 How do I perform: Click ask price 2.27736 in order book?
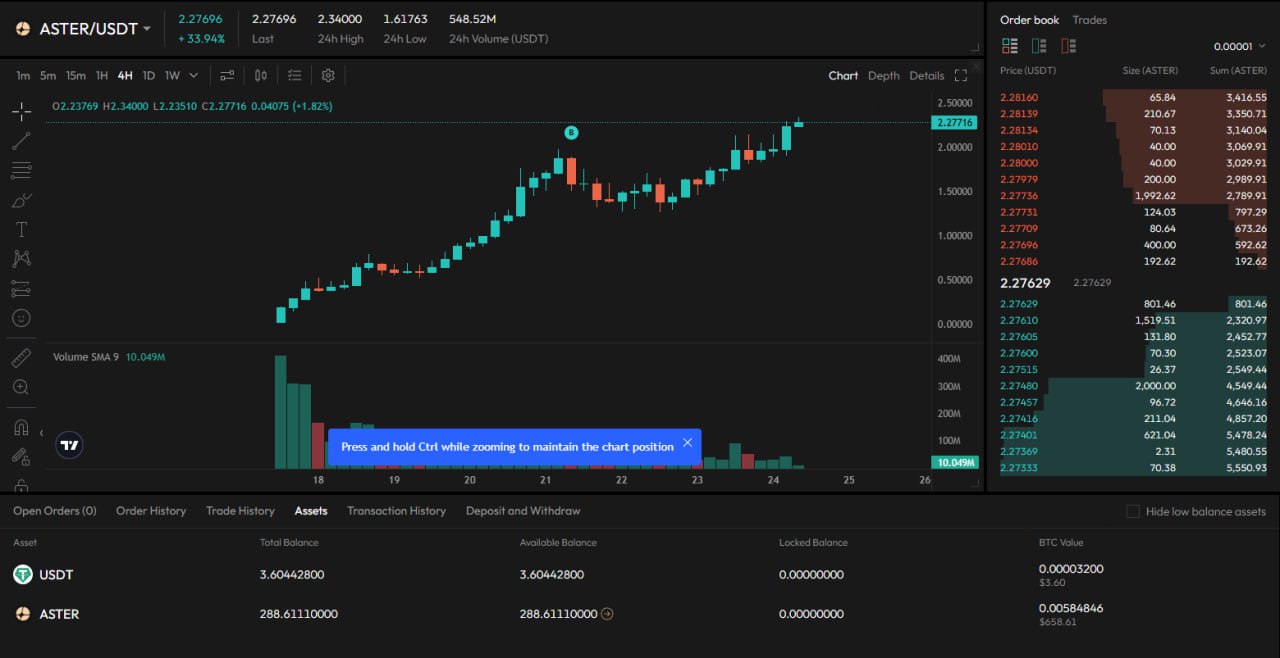[x=1019, y=196]
